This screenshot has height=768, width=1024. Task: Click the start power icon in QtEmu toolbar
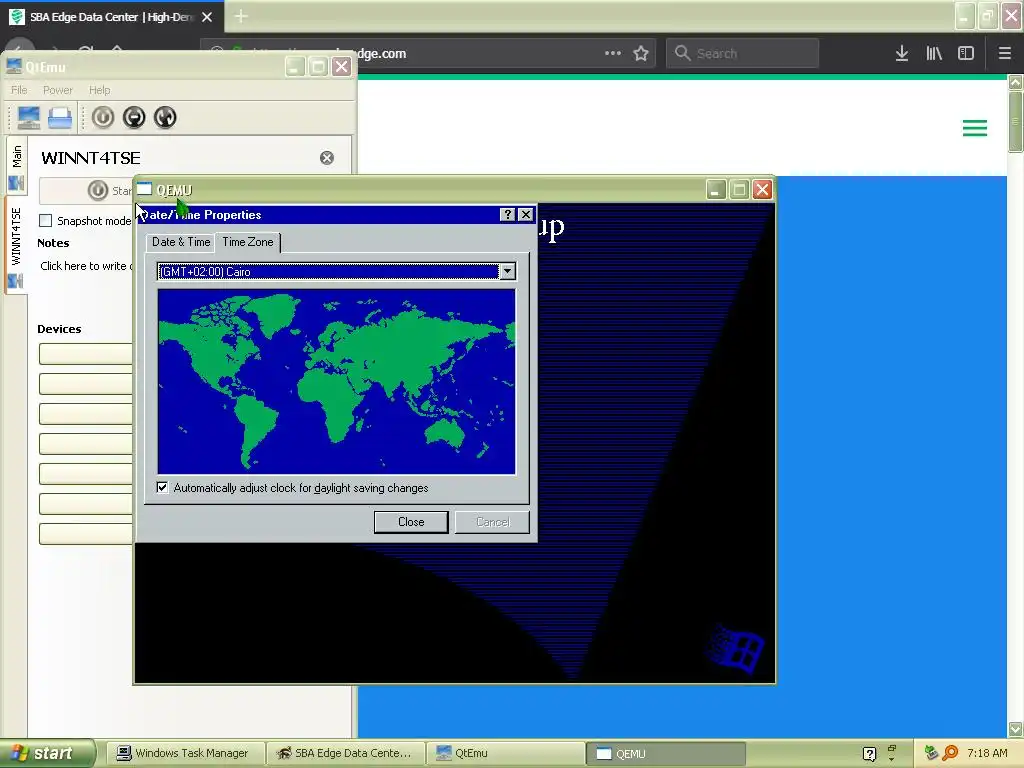tap(103, 118)
